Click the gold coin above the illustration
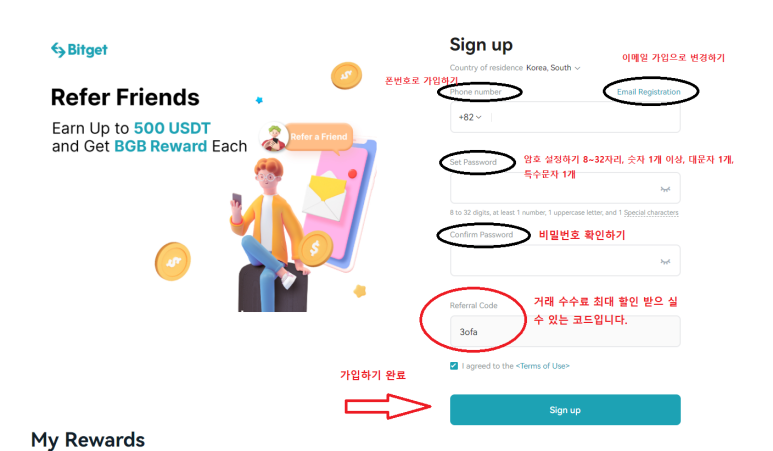 click(346, 75)
